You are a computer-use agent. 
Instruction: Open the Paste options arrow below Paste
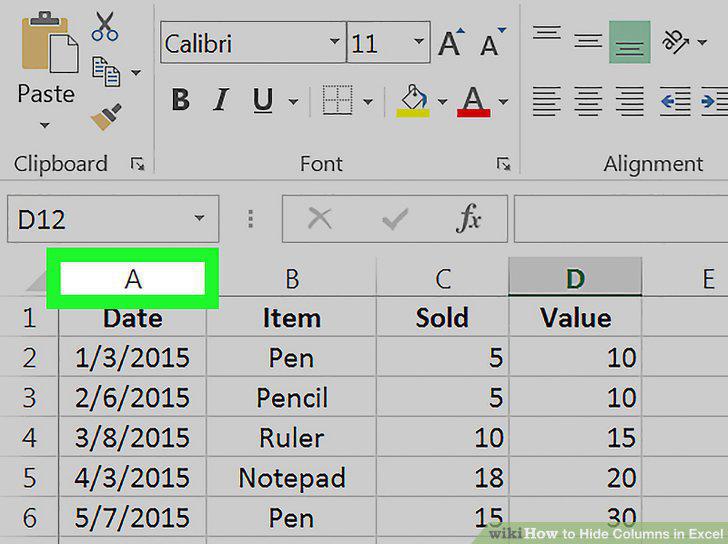pos(45,125)
